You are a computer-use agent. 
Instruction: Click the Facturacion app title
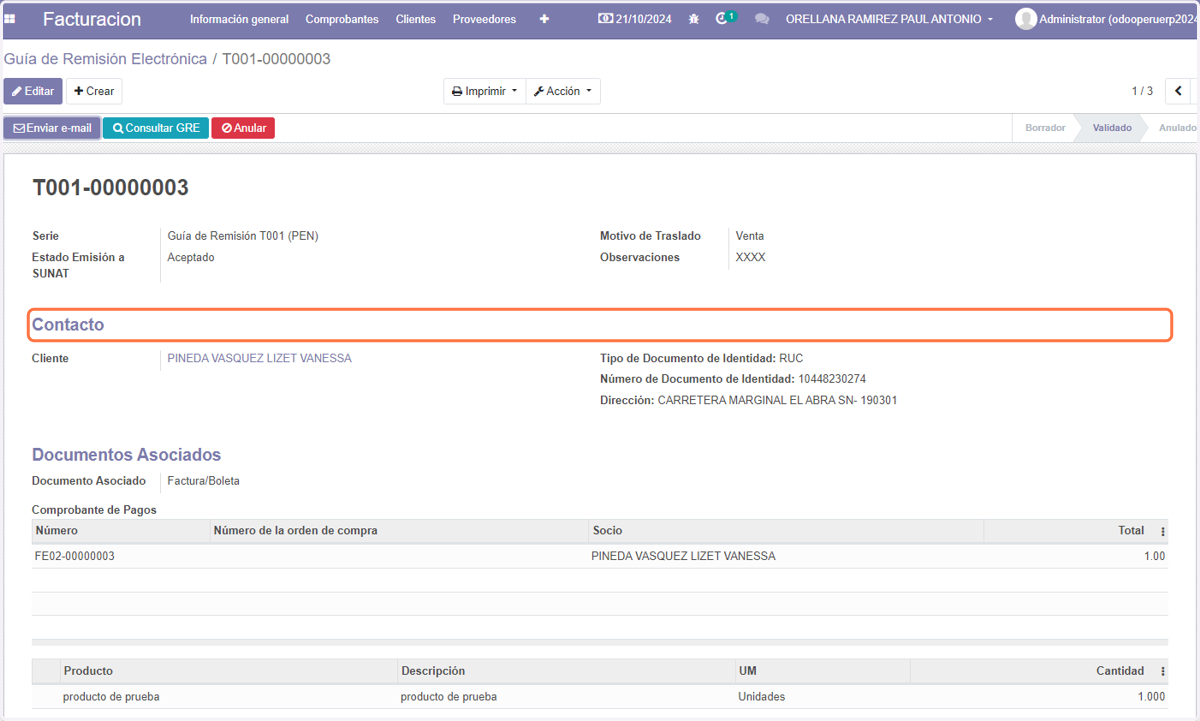pos(92,19)
